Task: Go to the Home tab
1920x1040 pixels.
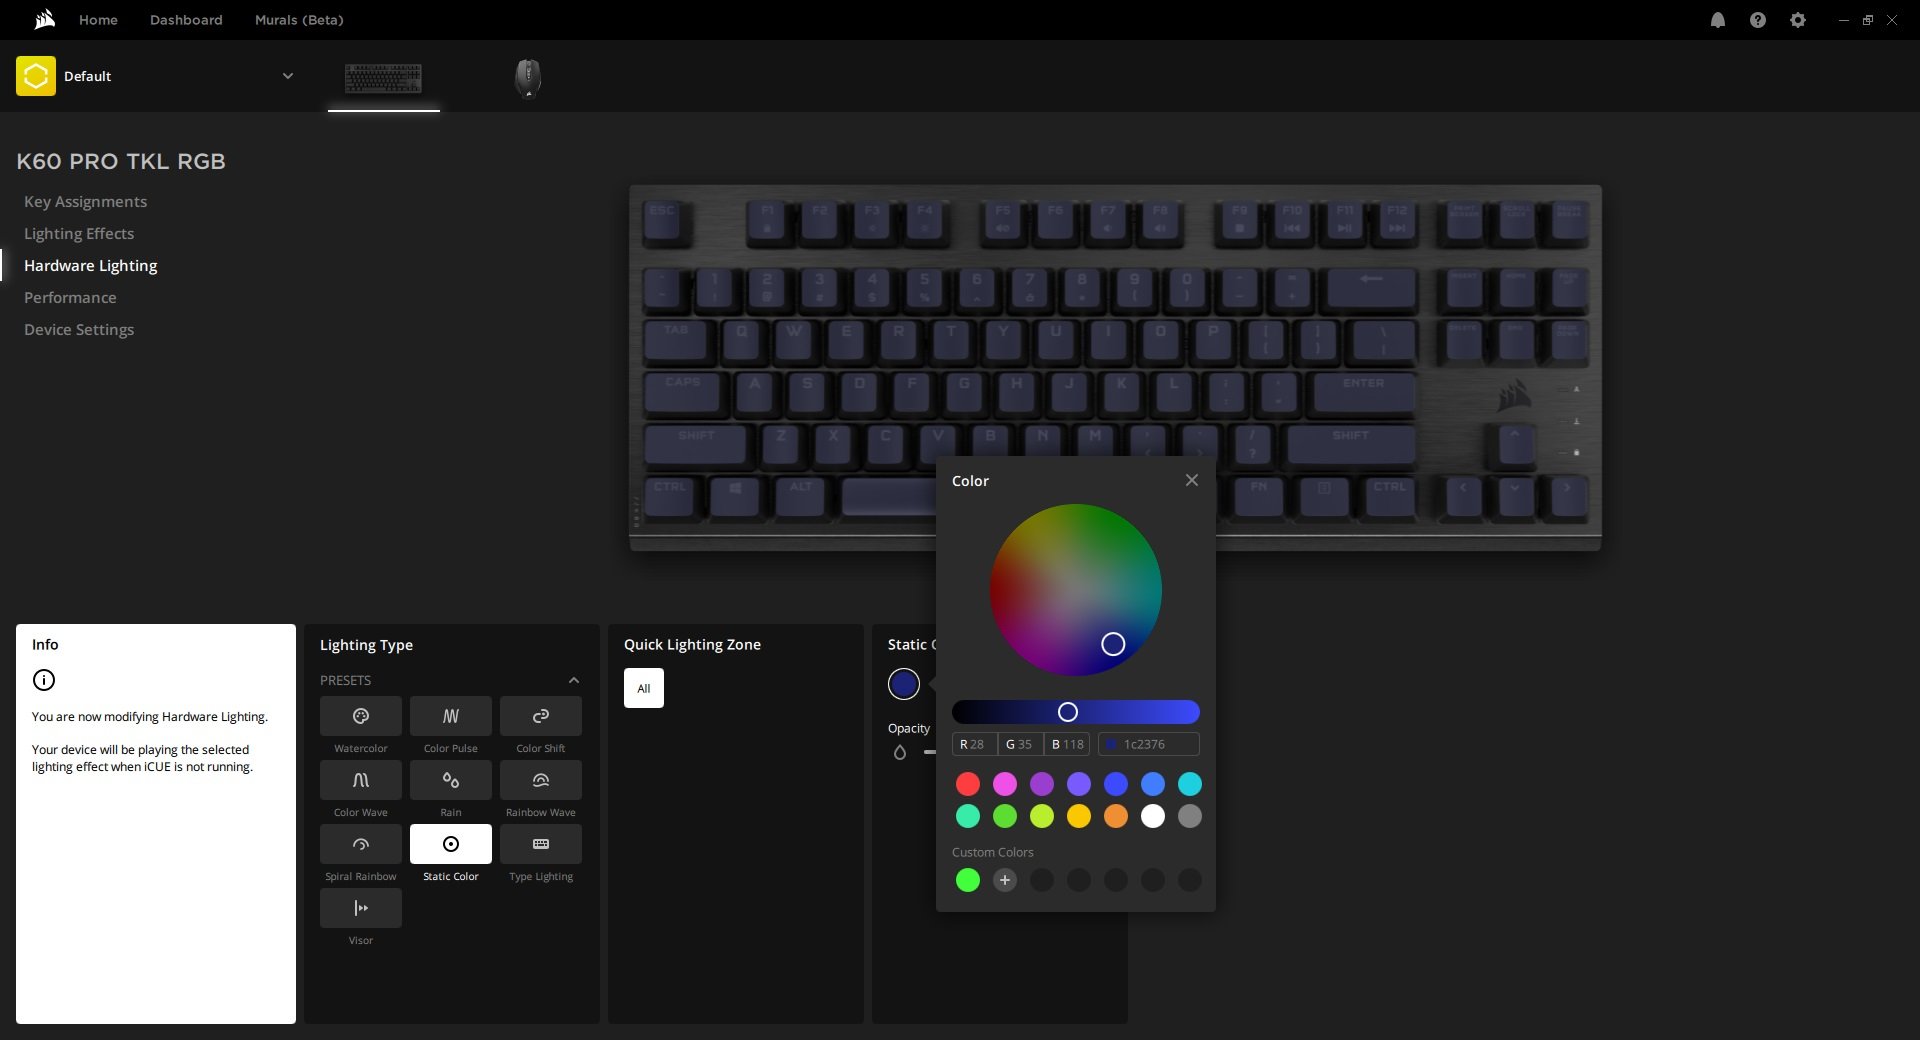Action: [x=98, y=20]
